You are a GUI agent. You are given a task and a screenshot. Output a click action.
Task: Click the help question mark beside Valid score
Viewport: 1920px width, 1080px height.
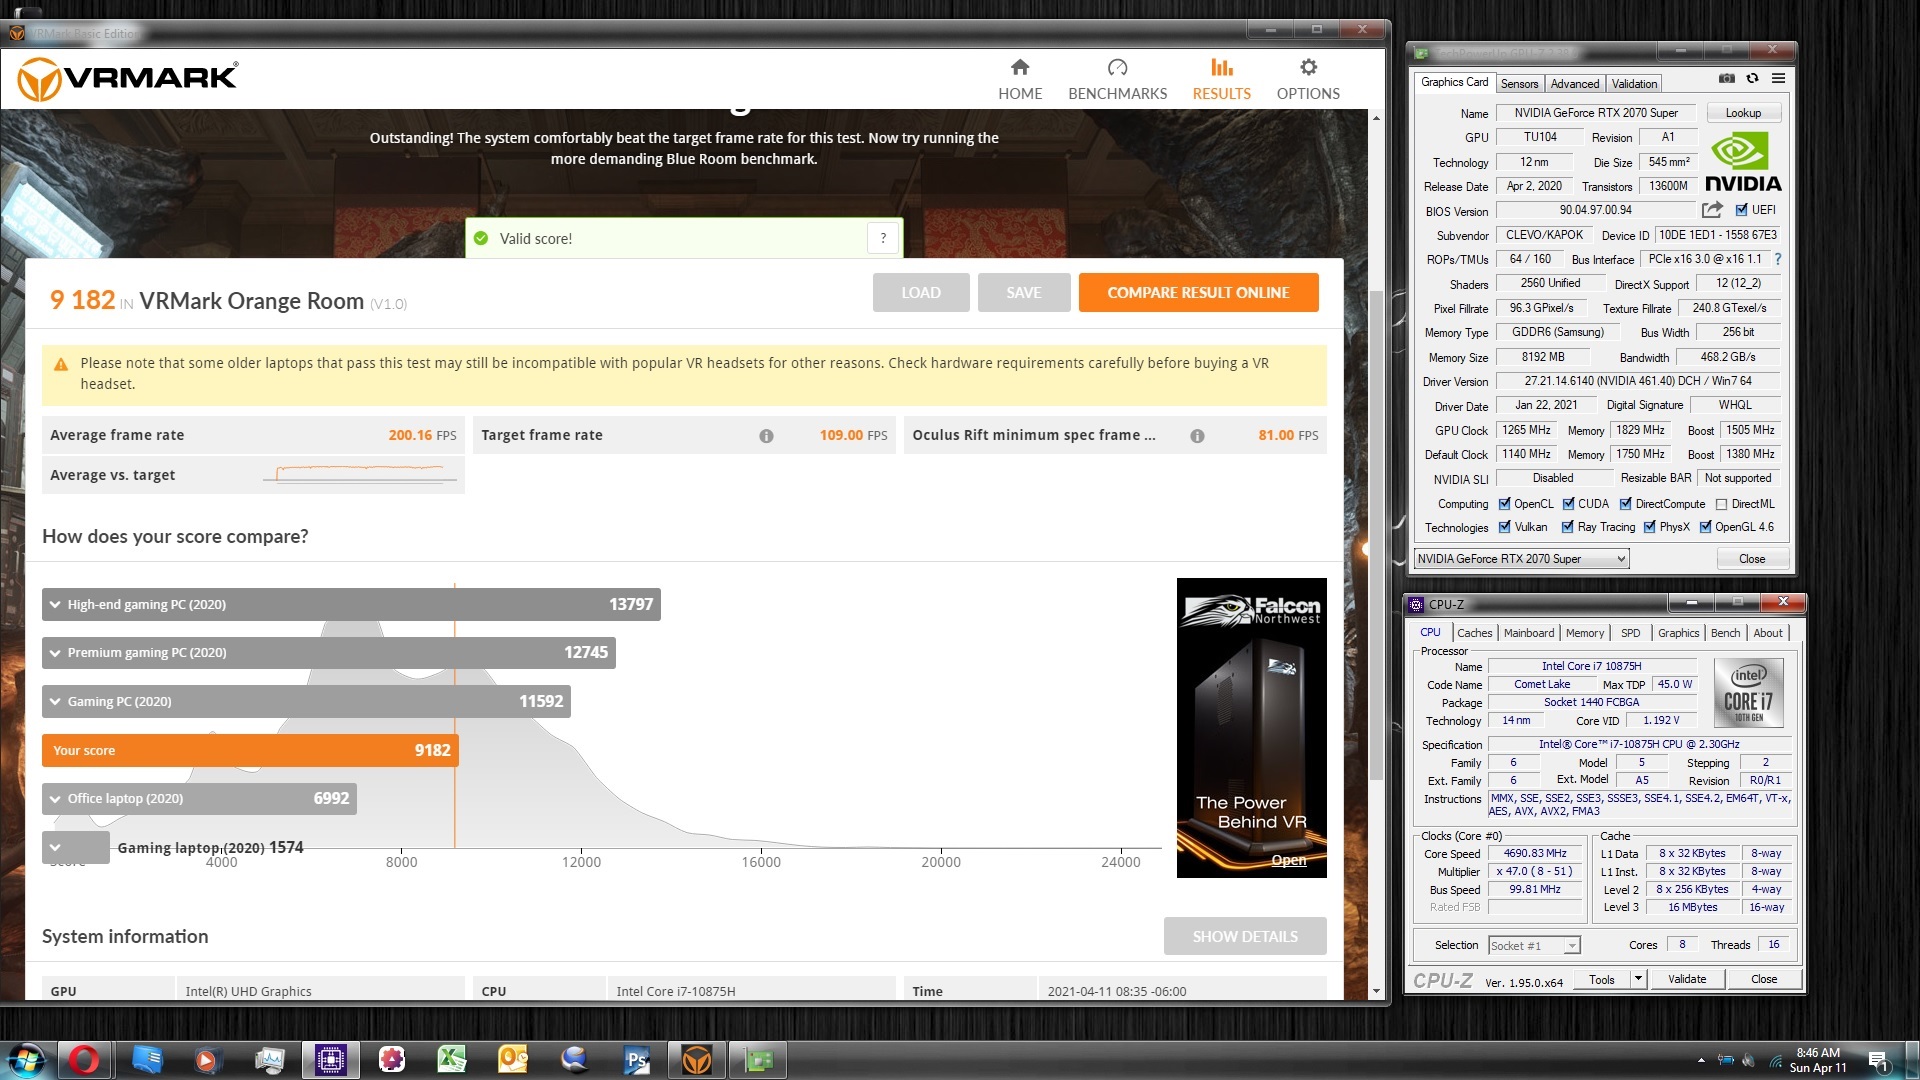882,238
